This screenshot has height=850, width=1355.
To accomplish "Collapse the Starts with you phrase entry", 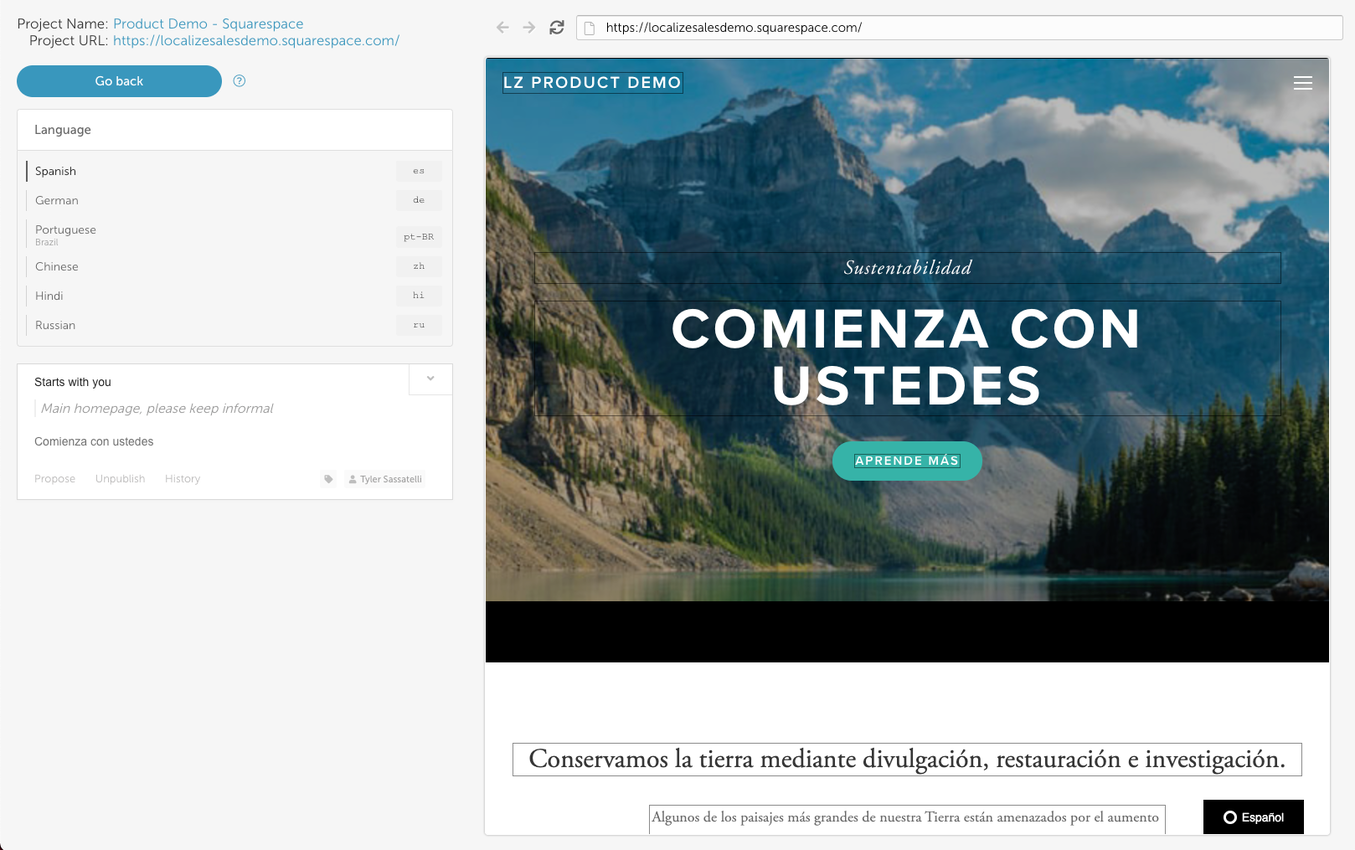I will (x=430, y=379).
